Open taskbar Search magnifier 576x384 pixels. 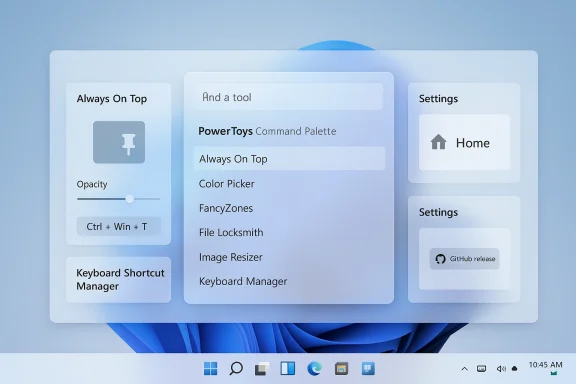coord(236,368)
